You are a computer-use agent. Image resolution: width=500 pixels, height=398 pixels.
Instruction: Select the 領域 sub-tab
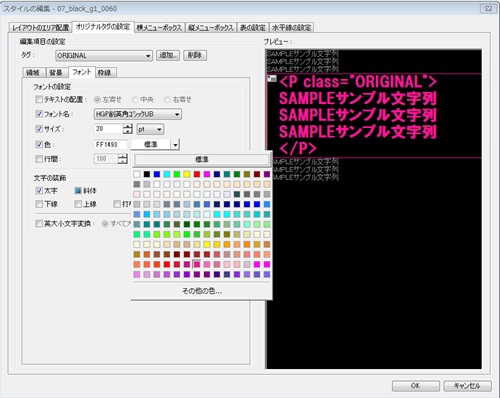click(33, 73)
